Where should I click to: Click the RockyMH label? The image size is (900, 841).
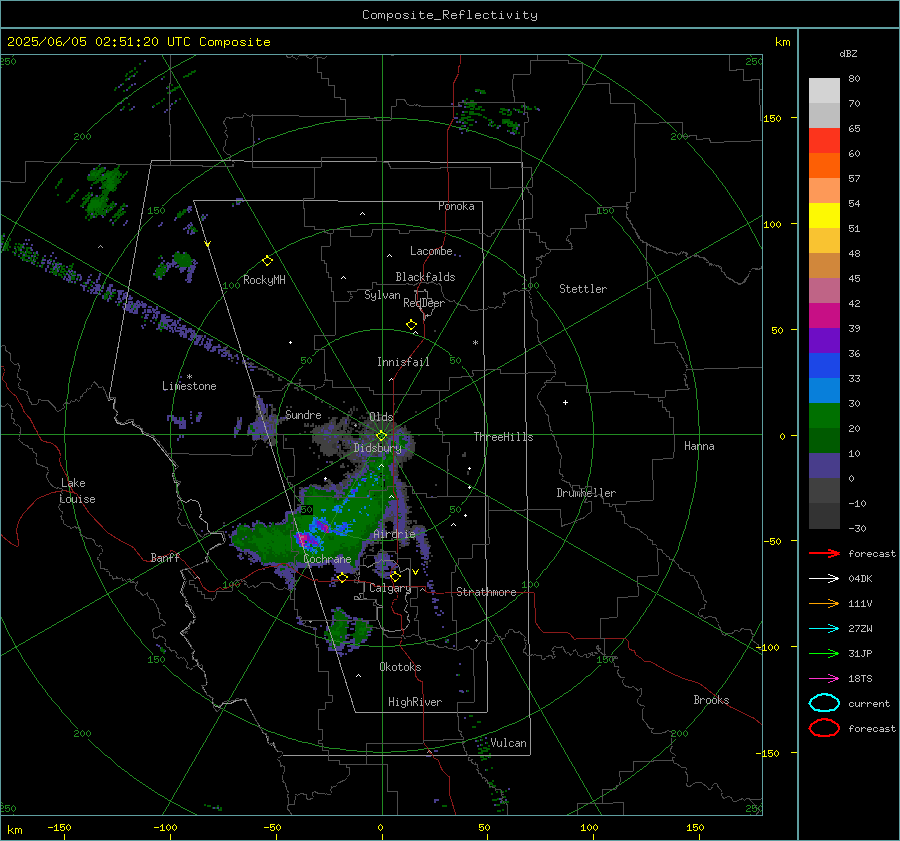click(264, 280)
